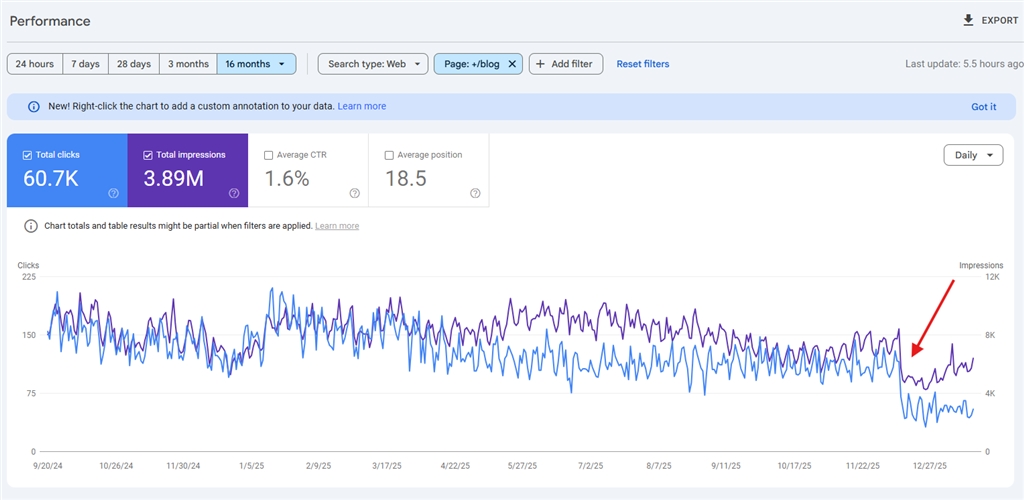Uncheck the Total impressions checkbox
Image resolution: width=1024 pixels, height=500 pixels.
click(x=148, y=155)
